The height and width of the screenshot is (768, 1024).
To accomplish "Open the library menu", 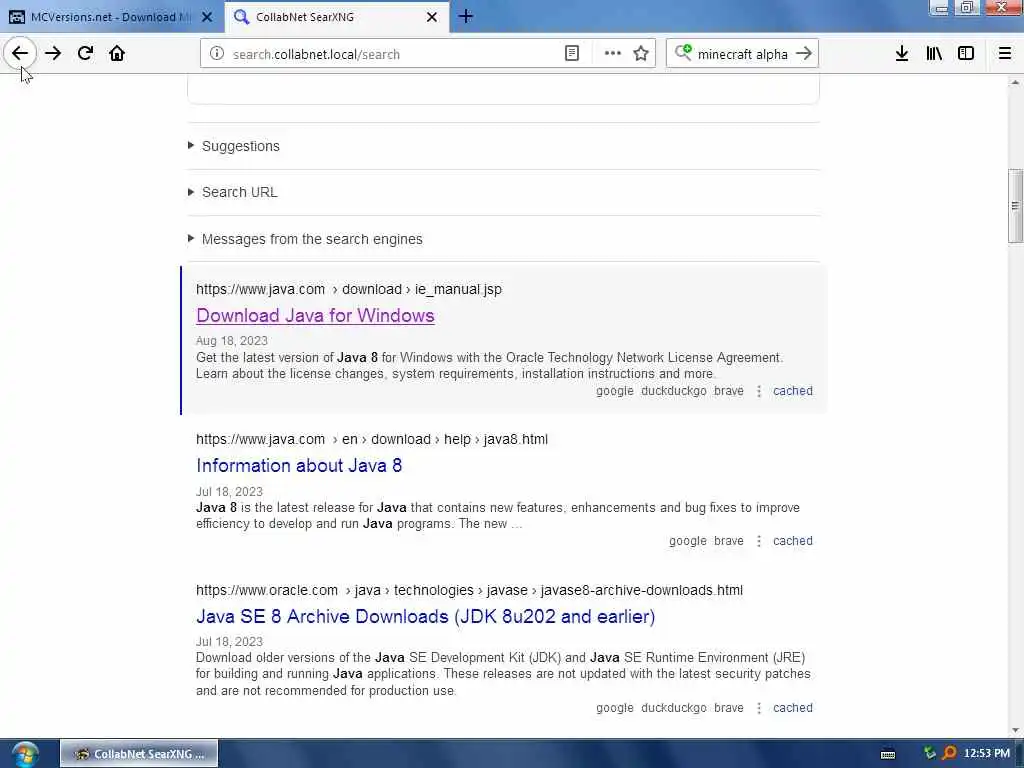I will (934, 54).
